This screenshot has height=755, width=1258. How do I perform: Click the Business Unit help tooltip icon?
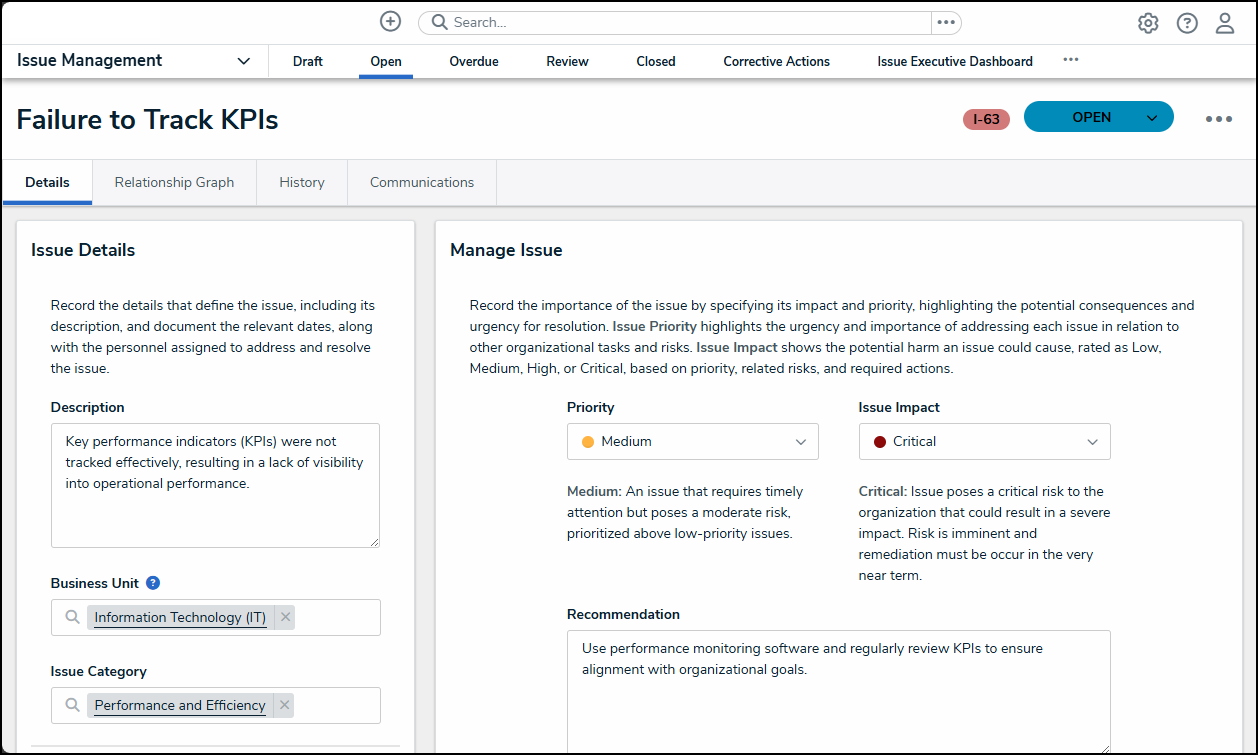[153, 583]
